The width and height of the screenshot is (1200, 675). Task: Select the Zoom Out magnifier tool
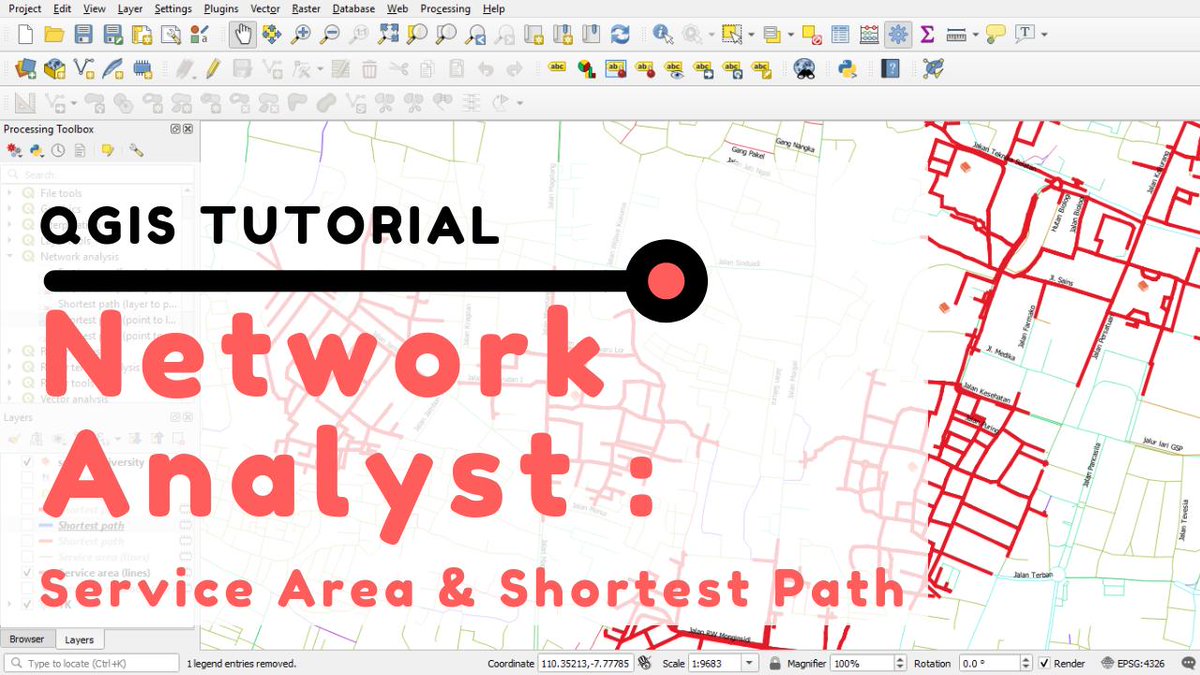(x=330, y=35)
